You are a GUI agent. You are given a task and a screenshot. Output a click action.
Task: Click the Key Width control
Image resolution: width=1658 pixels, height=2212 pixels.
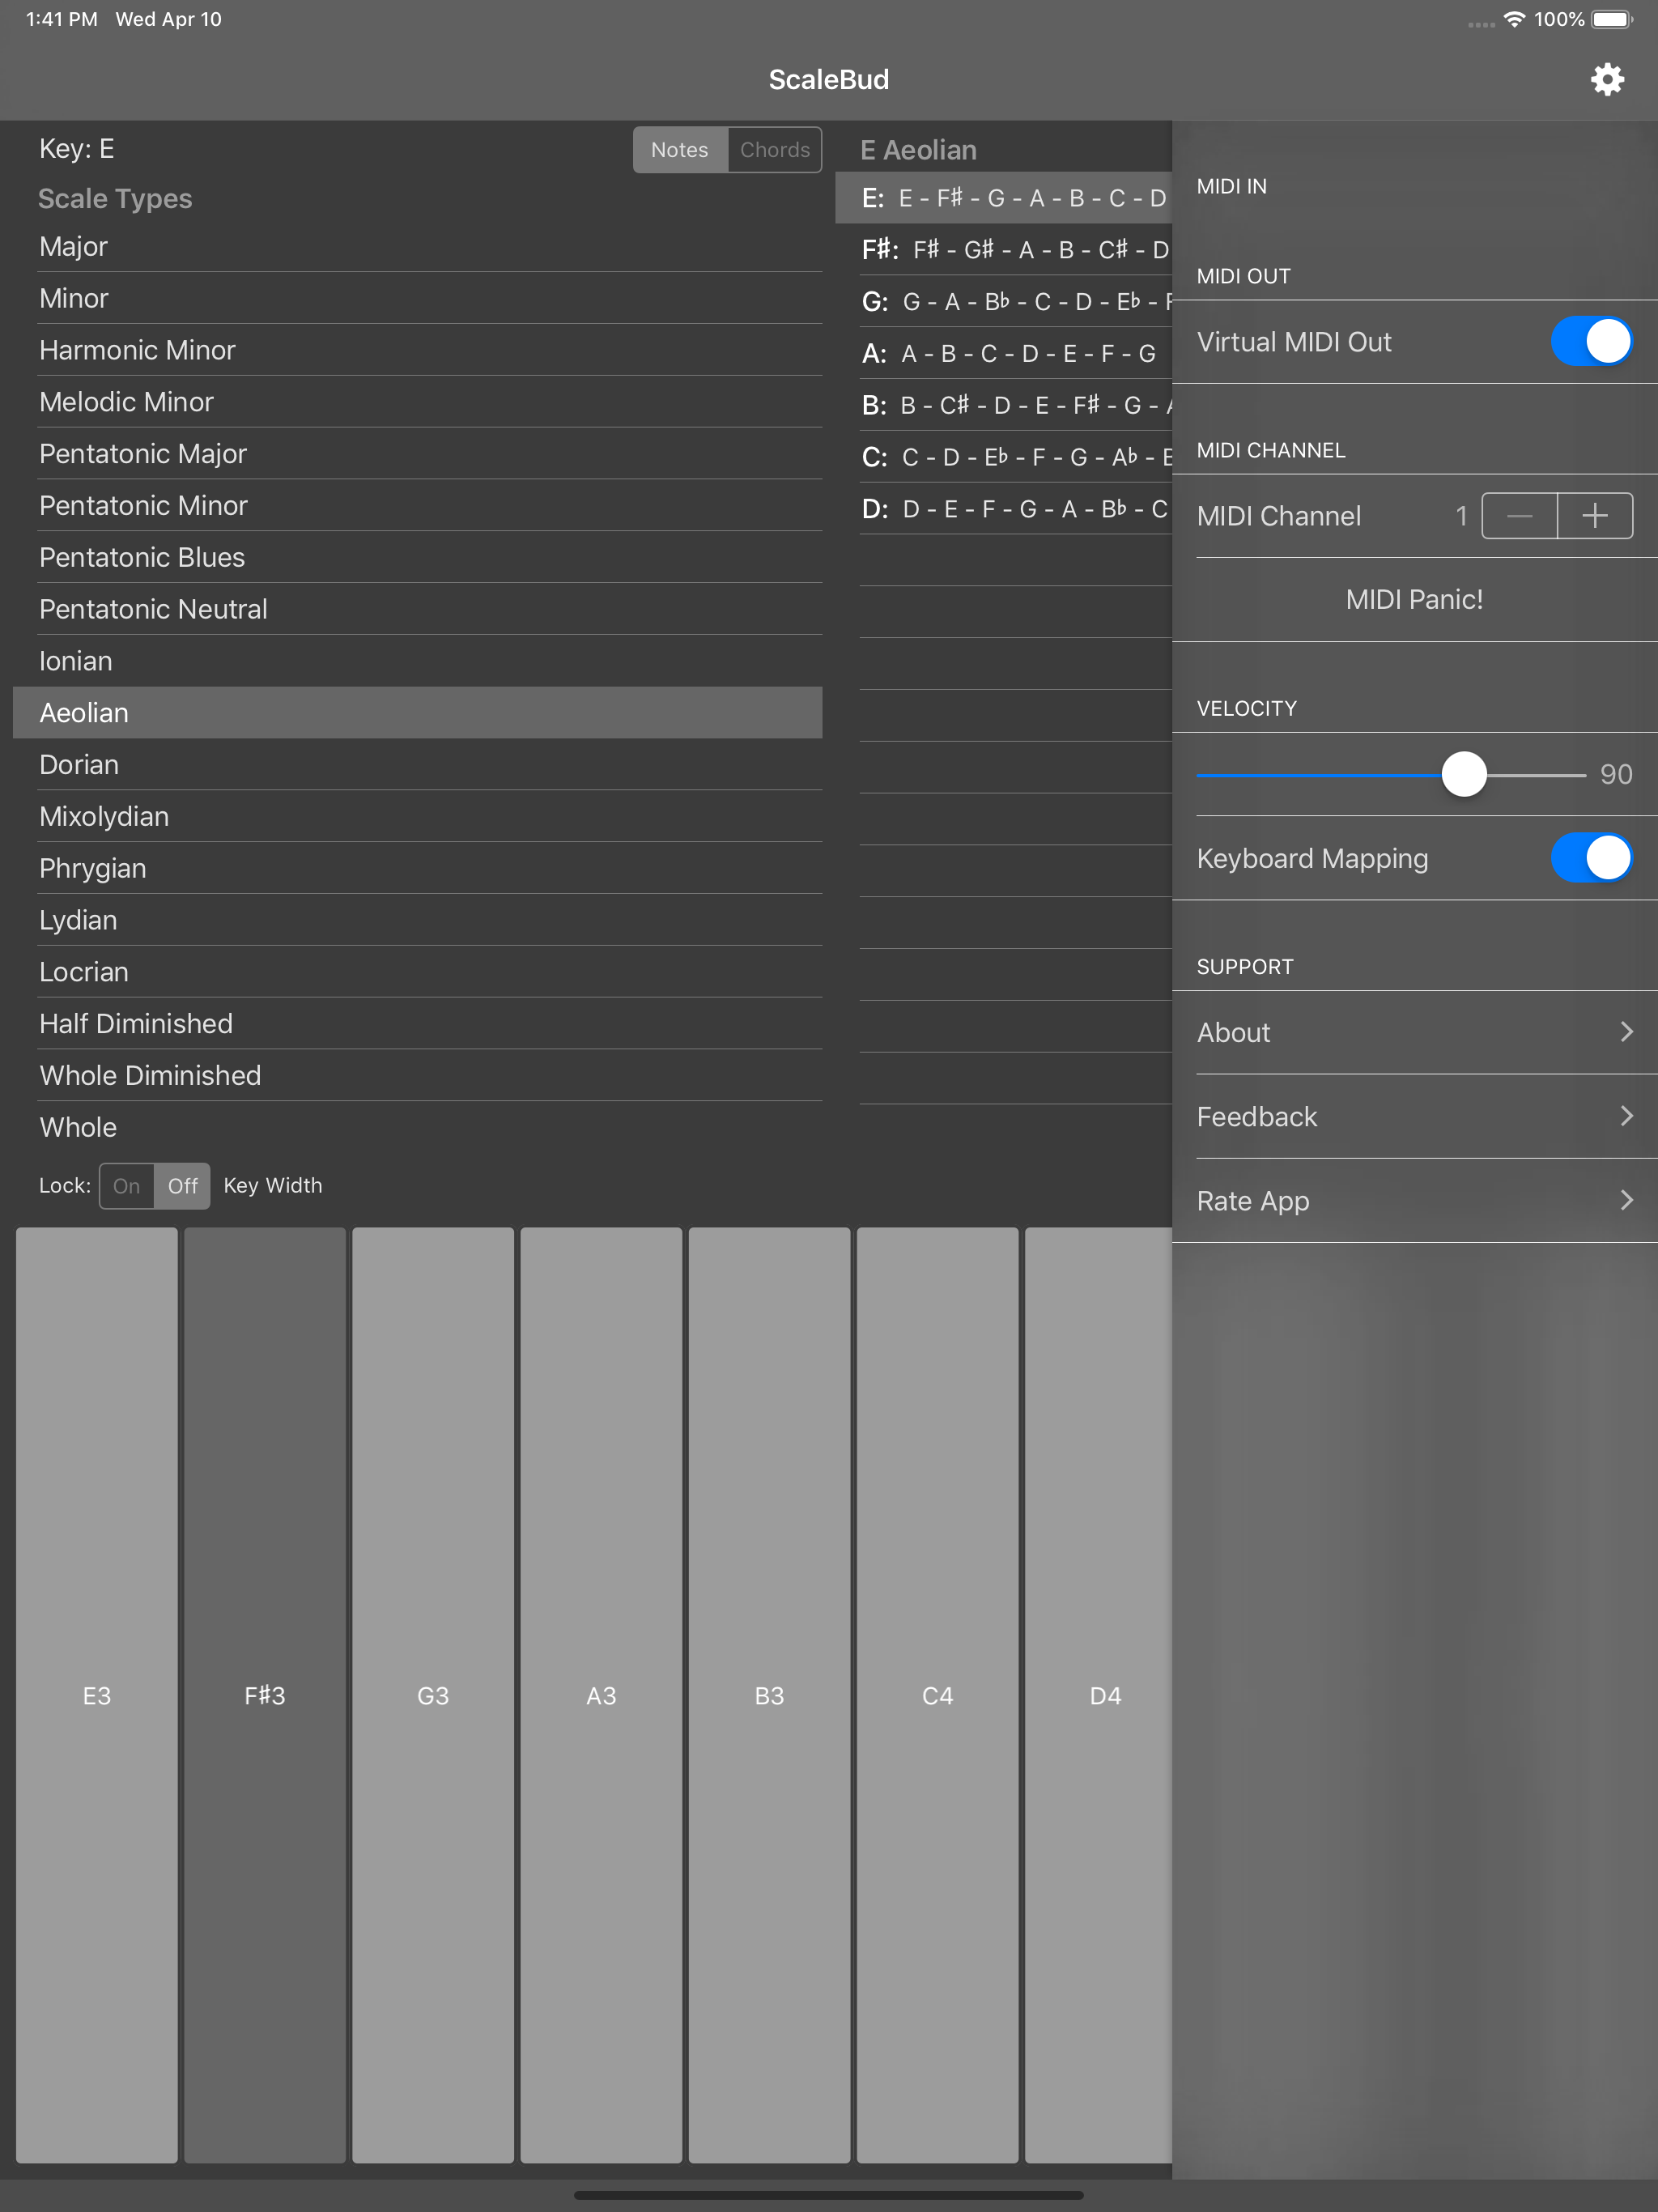pos(273,1186)
